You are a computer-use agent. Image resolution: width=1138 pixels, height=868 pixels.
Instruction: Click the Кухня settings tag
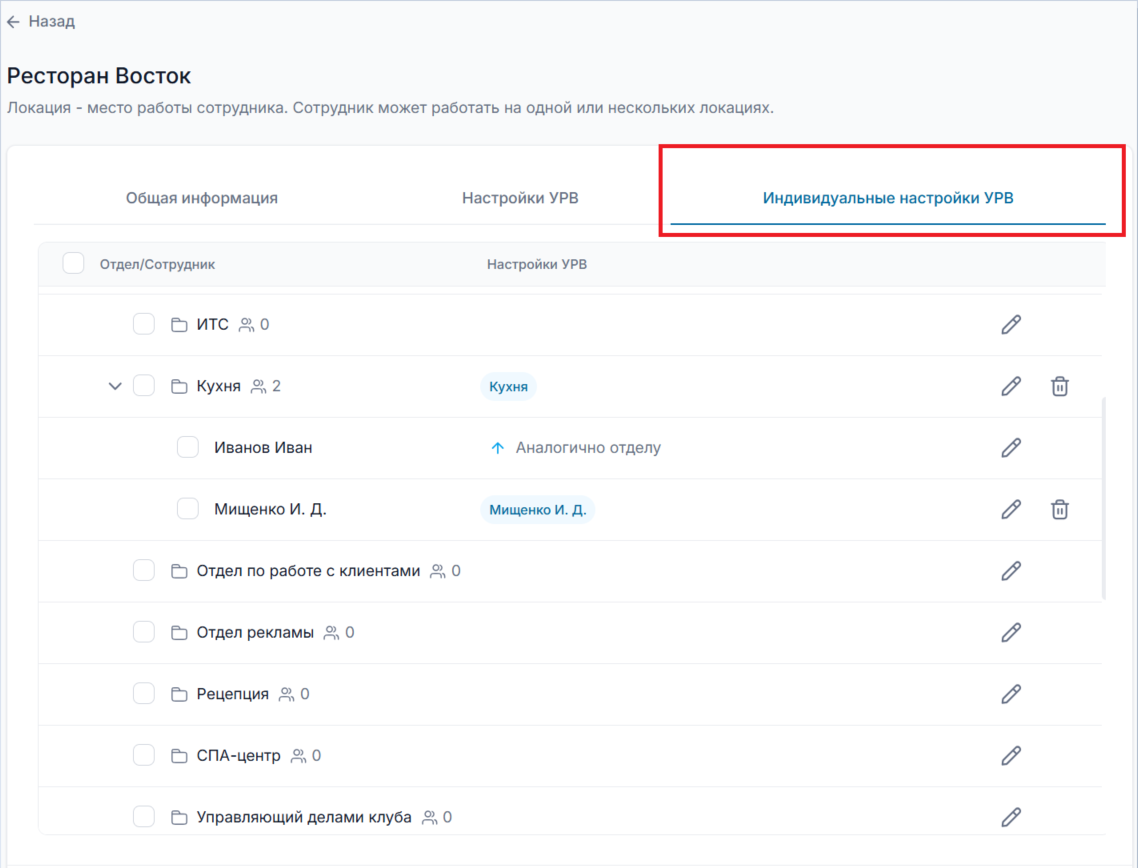tap(508, 387)
